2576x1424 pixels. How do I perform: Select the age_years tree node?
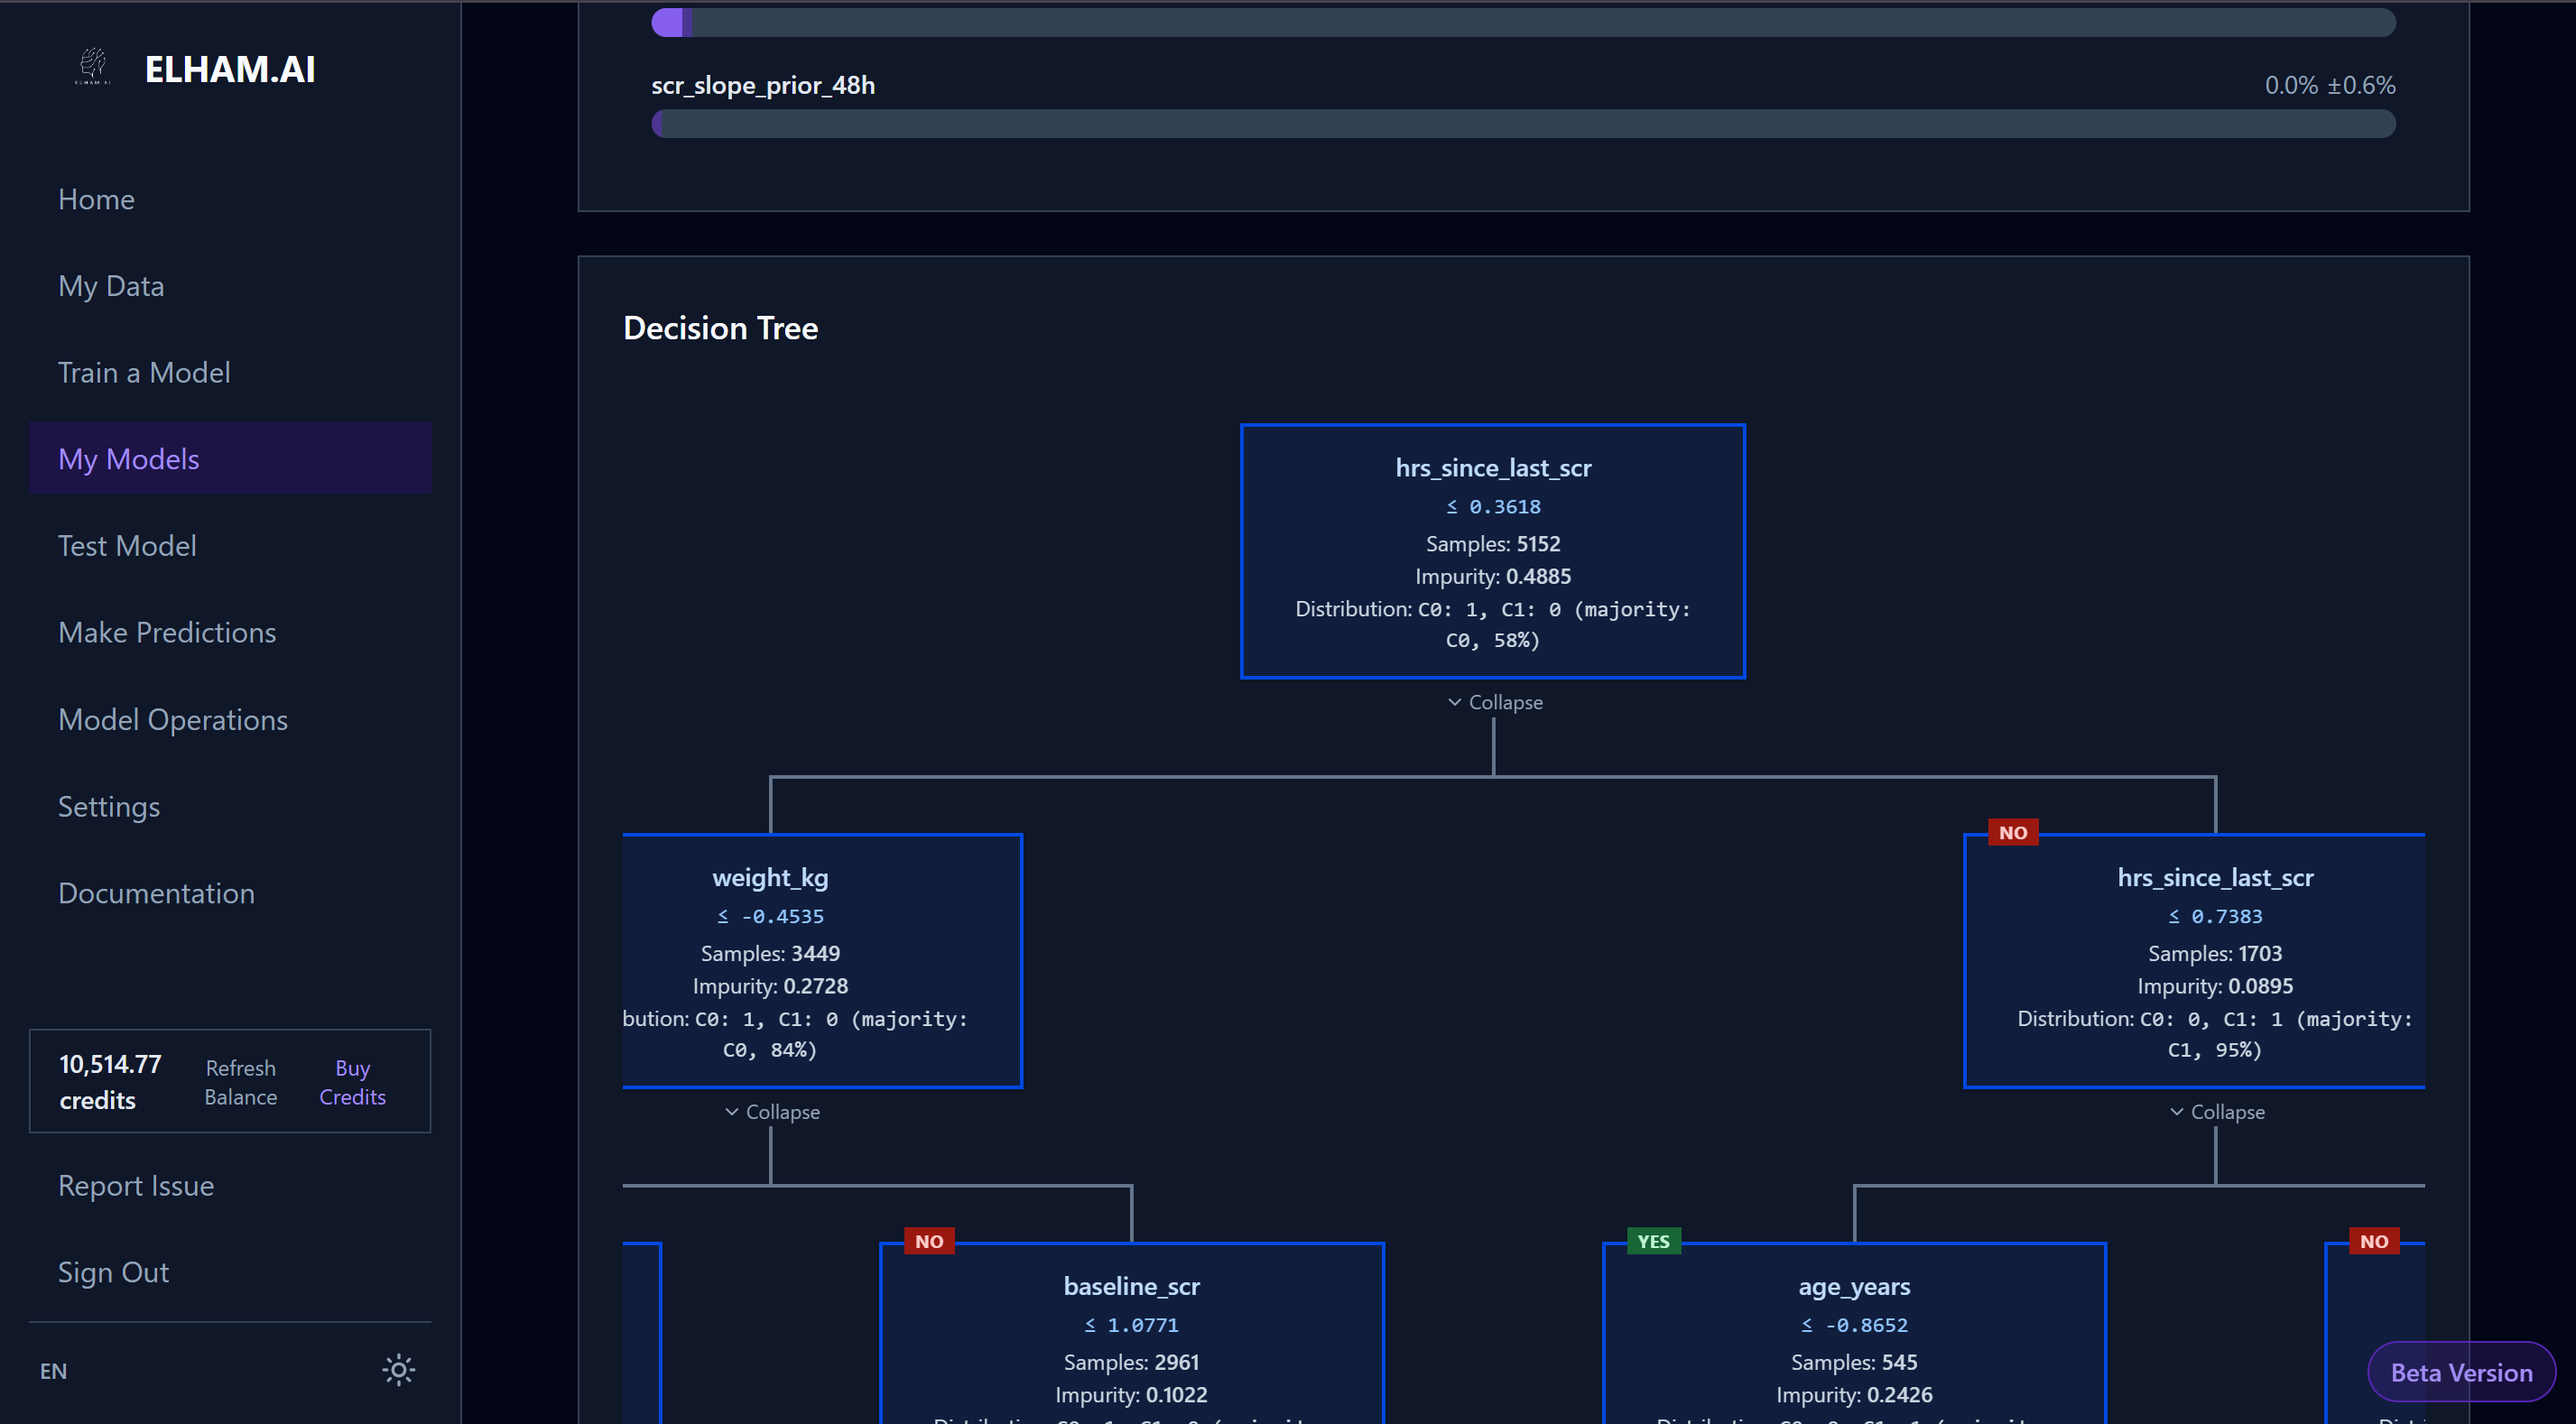coord(1854,1333)
